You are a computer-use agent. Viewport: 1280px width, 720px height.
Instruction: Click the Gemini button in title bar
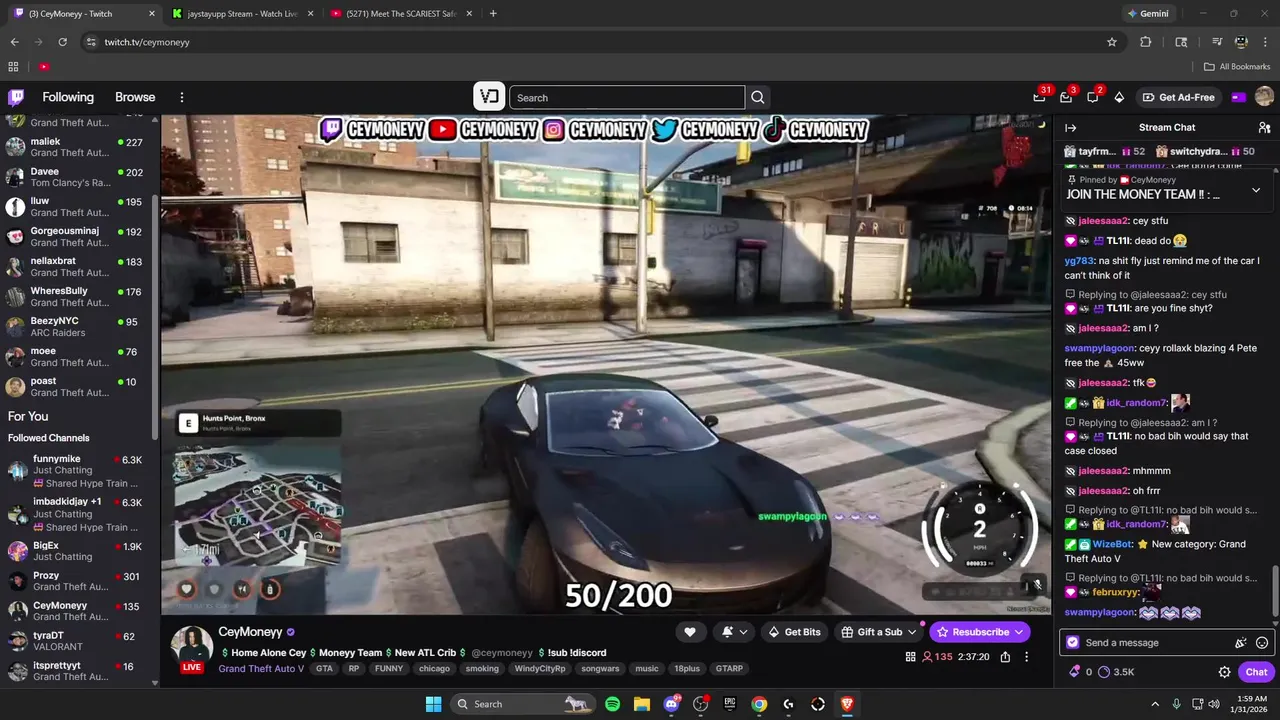(1147, 14)
